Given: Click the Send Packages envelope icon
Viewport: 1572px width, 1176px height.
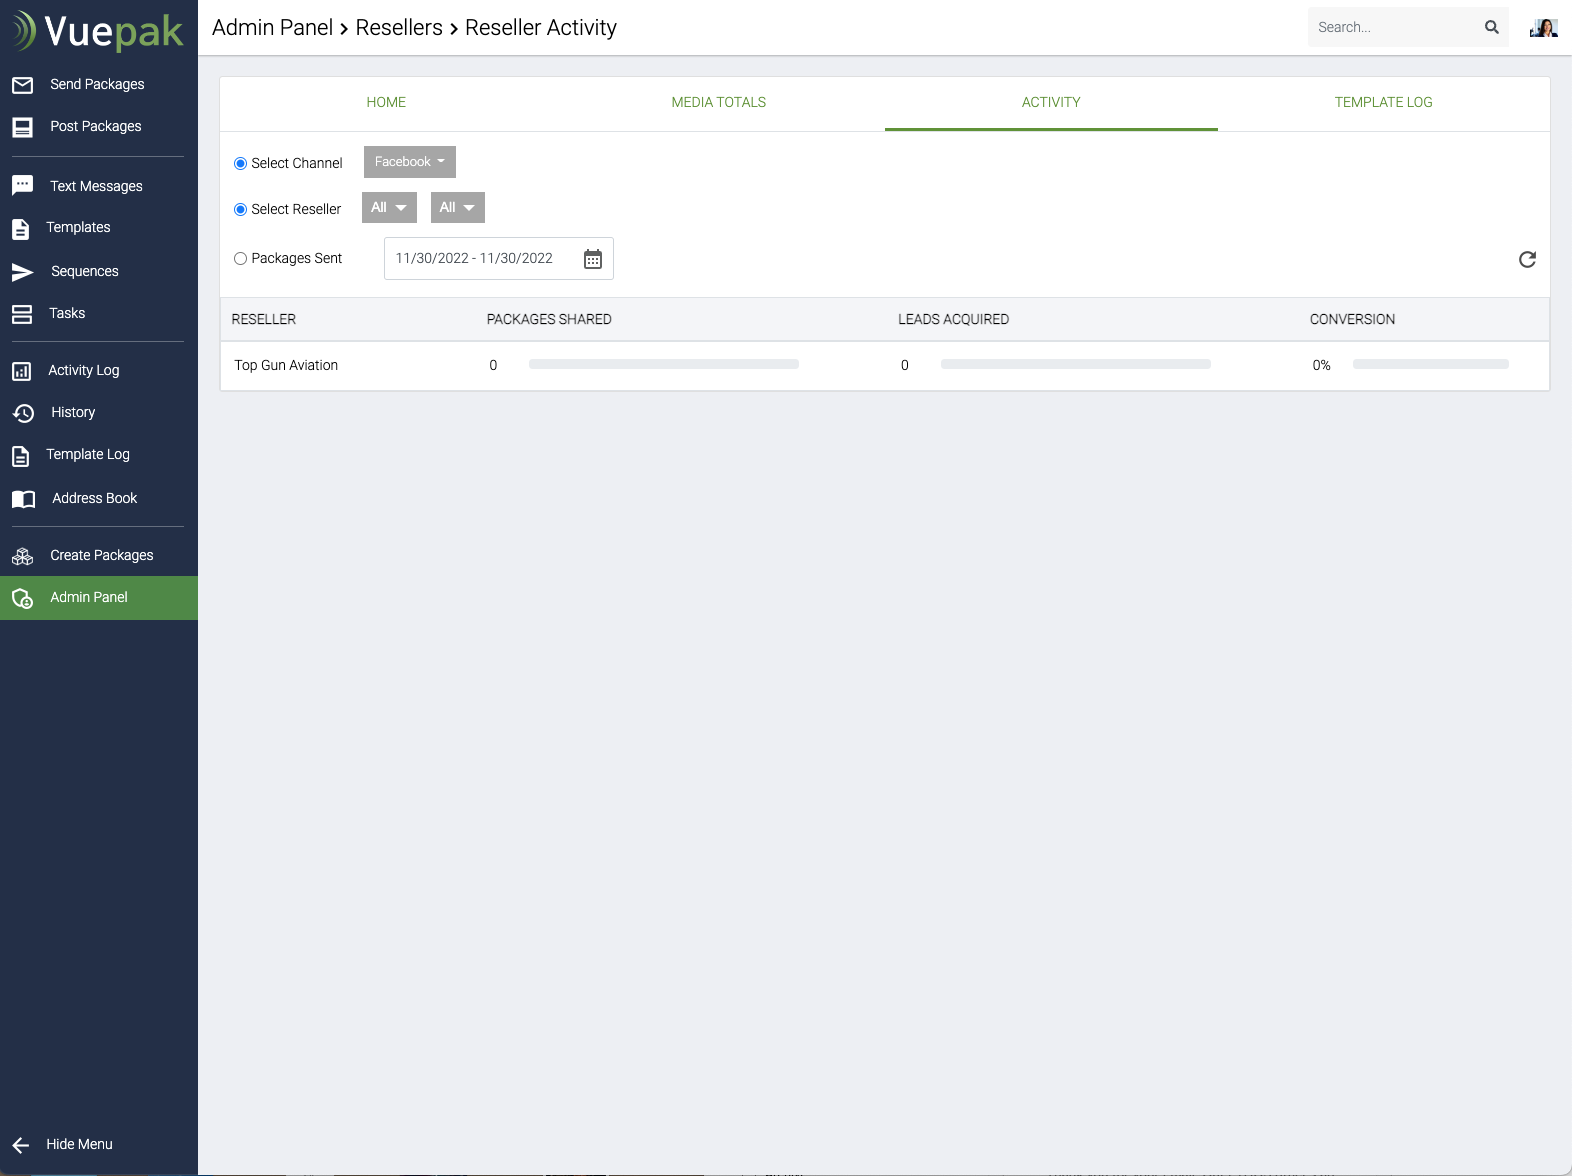Looking at the screenshot, I should (x=22, y=85).
